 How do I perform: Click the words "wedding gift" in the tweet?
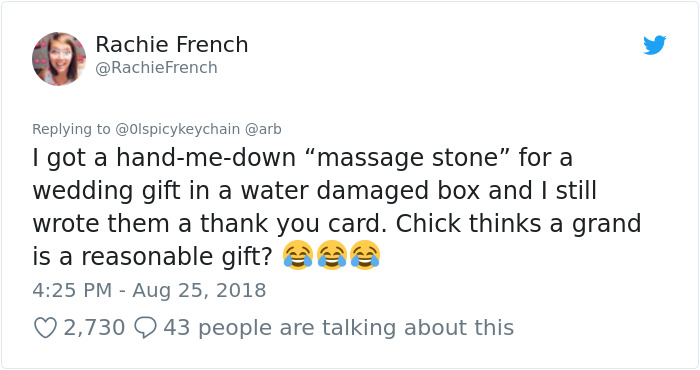[x=107, y=191]
